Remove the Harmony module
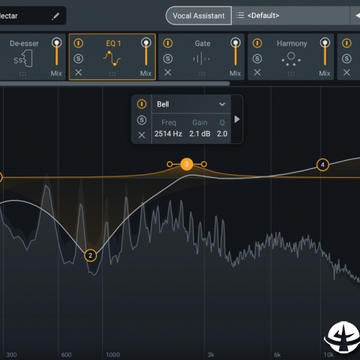 tap(257, 72)
